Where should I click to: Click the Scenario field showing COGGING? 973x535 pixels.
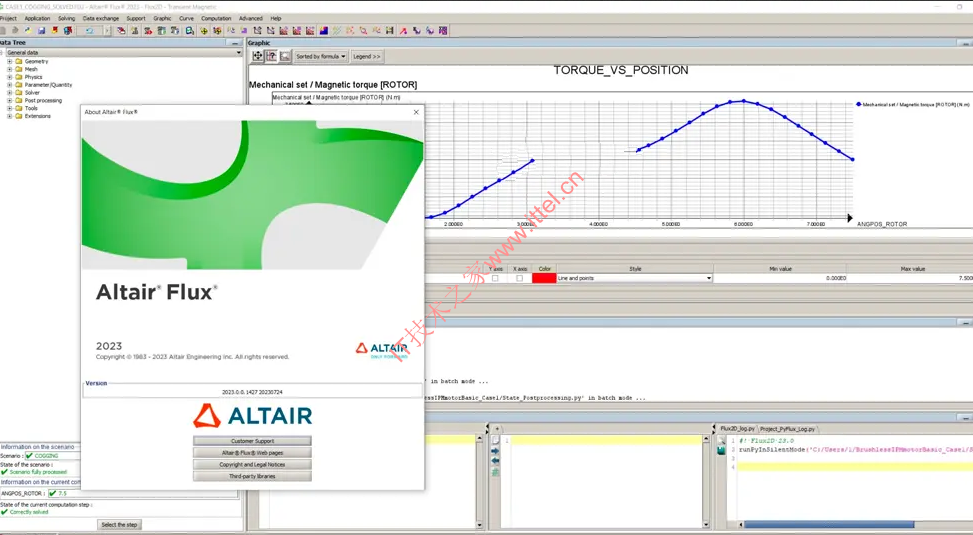pyautogui.click(x=53, y=456)
